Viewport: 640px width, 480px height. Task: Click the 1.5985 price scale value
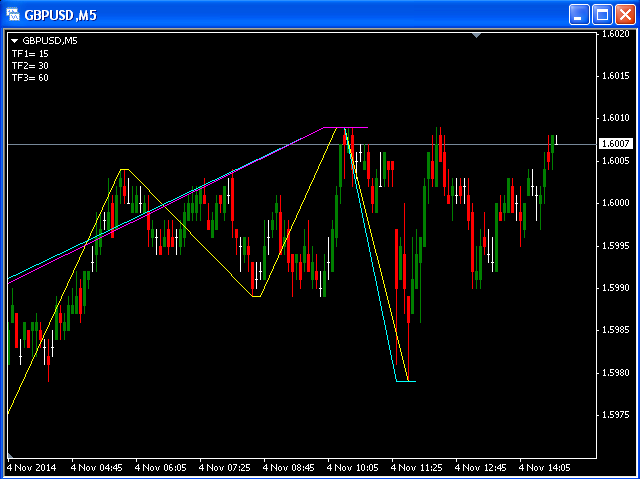(617, 330)
